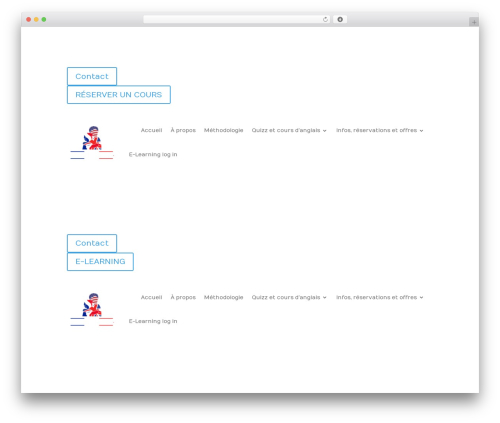This screenshot has width=500, height=423.
Task: Click the E-LEARNING button
Action: 100,262
